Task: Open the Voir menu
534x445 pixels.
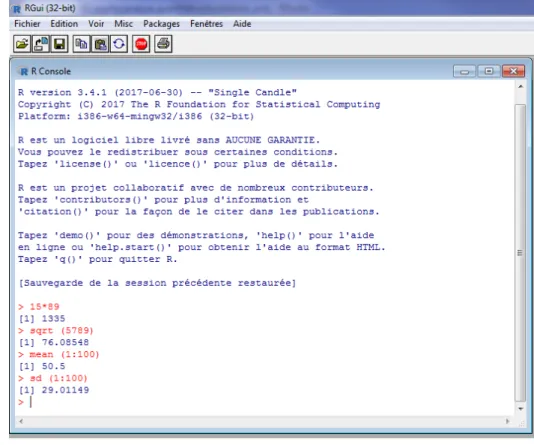Action: click(x=96, y=24)
